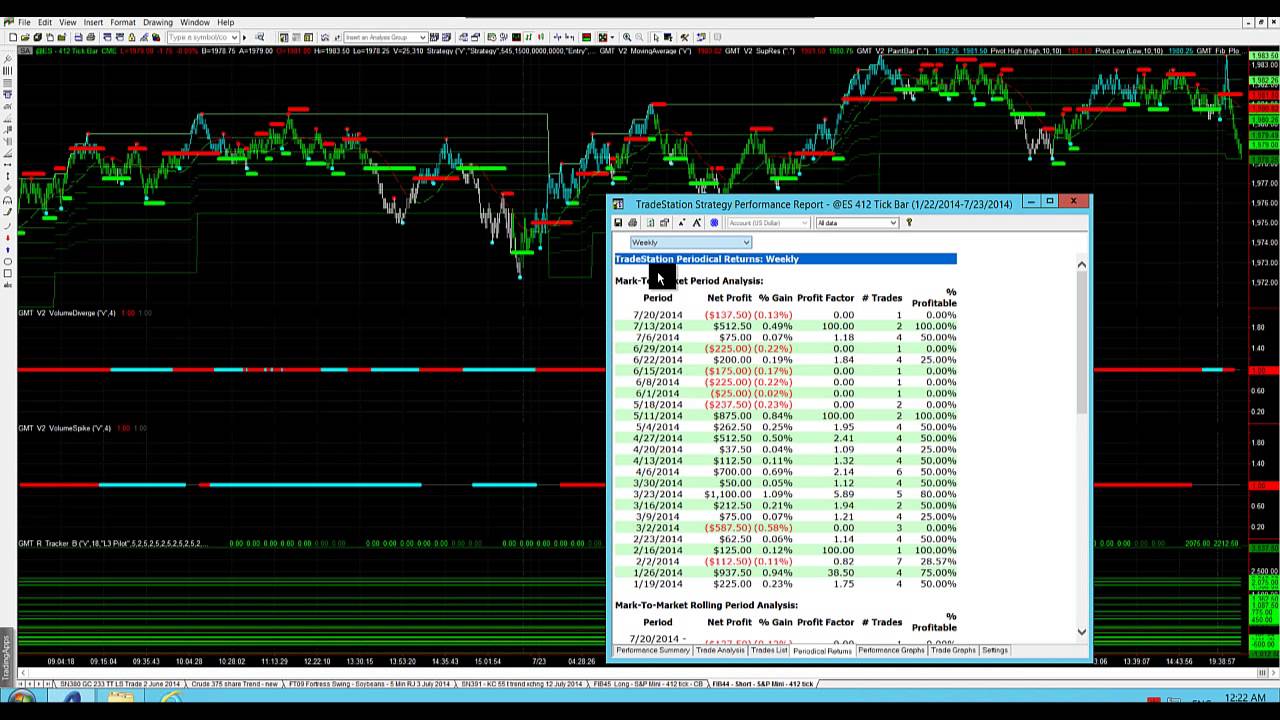Click the Windows Start button
Screen dimensions: 1280x720
click(x=22, y=698)
